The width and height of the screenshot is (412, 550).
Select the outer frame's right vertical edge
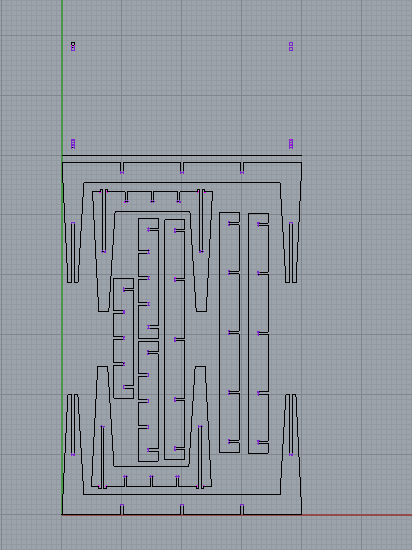301,338
